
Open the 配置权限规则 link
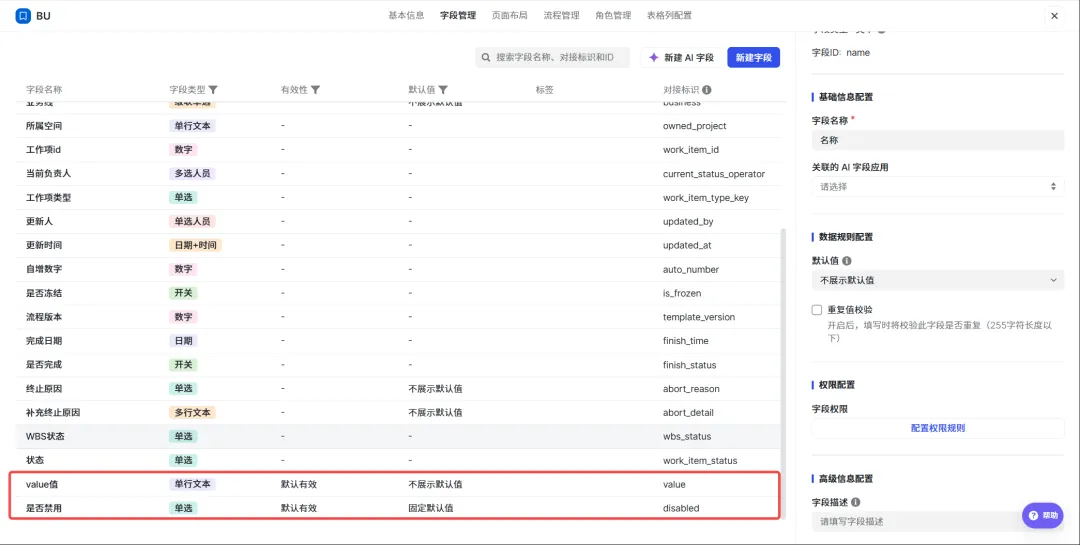938,428
